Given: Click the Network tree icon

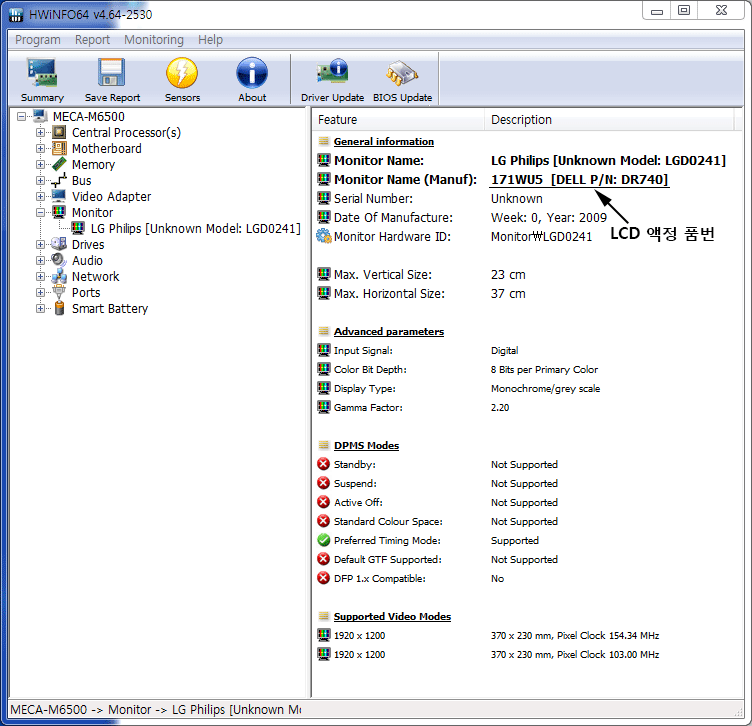Looking at the screenshot, I should coord(59,276).
